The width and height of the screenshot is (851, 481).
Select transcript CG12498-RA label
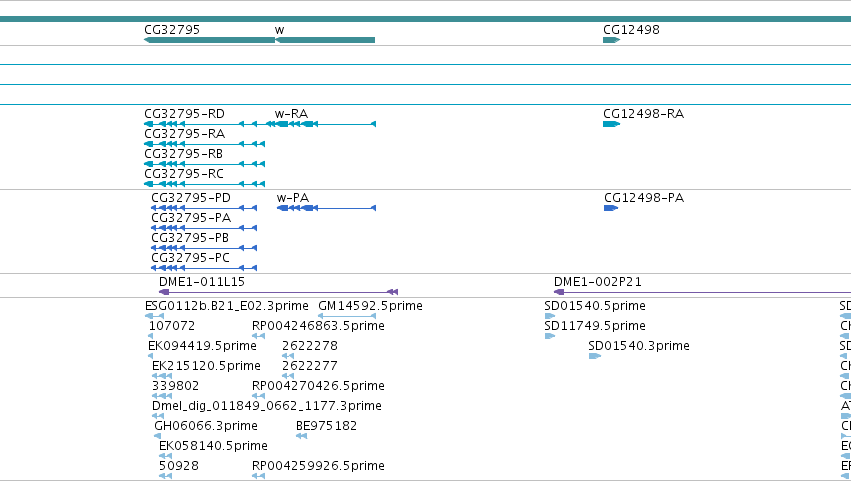coord(644,114)
